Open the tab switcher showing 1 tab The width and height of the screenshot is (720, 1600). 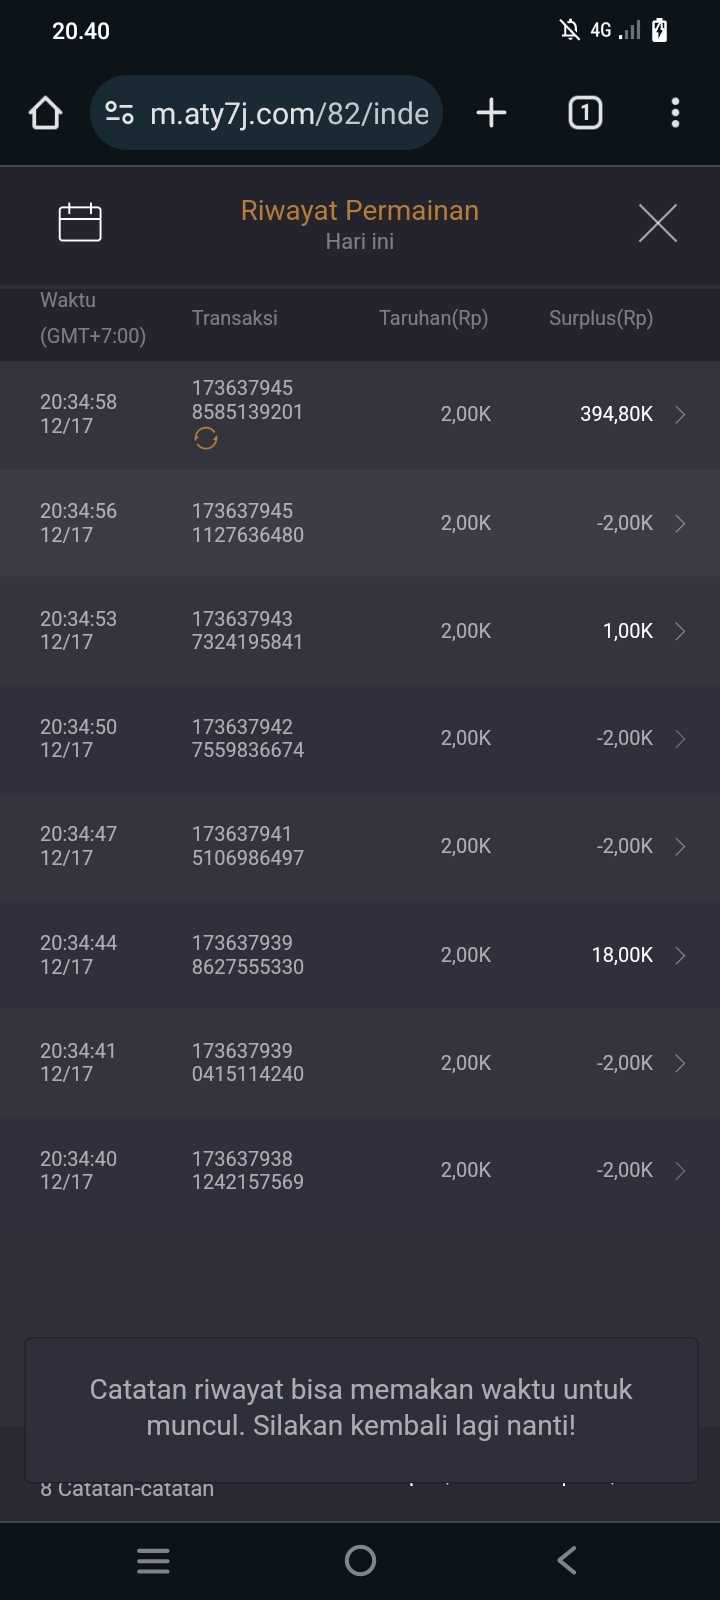[585, 113]
